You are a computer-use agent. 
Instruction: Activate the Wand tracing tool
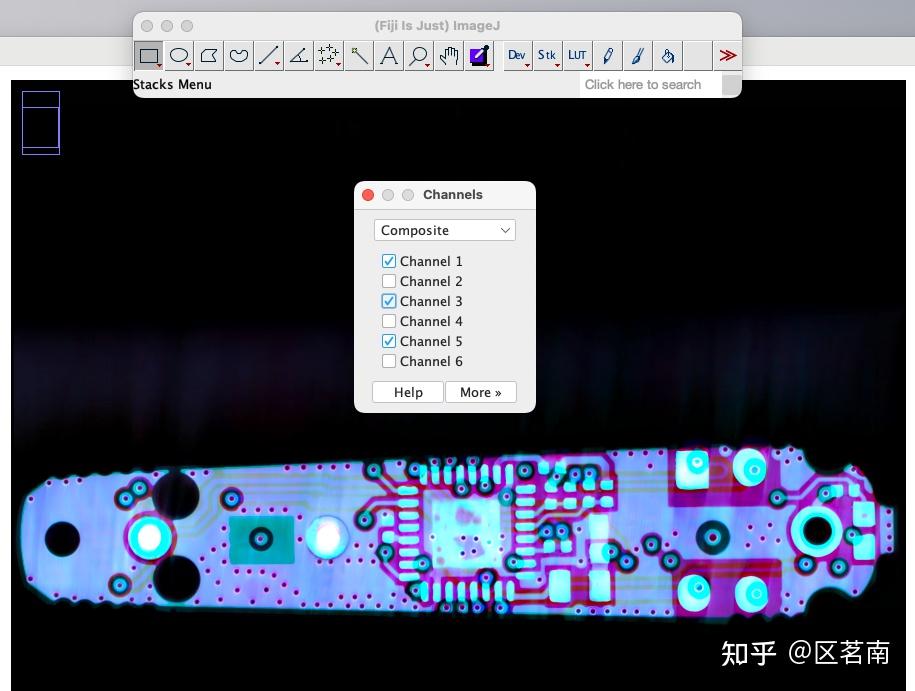pos(358,55)
